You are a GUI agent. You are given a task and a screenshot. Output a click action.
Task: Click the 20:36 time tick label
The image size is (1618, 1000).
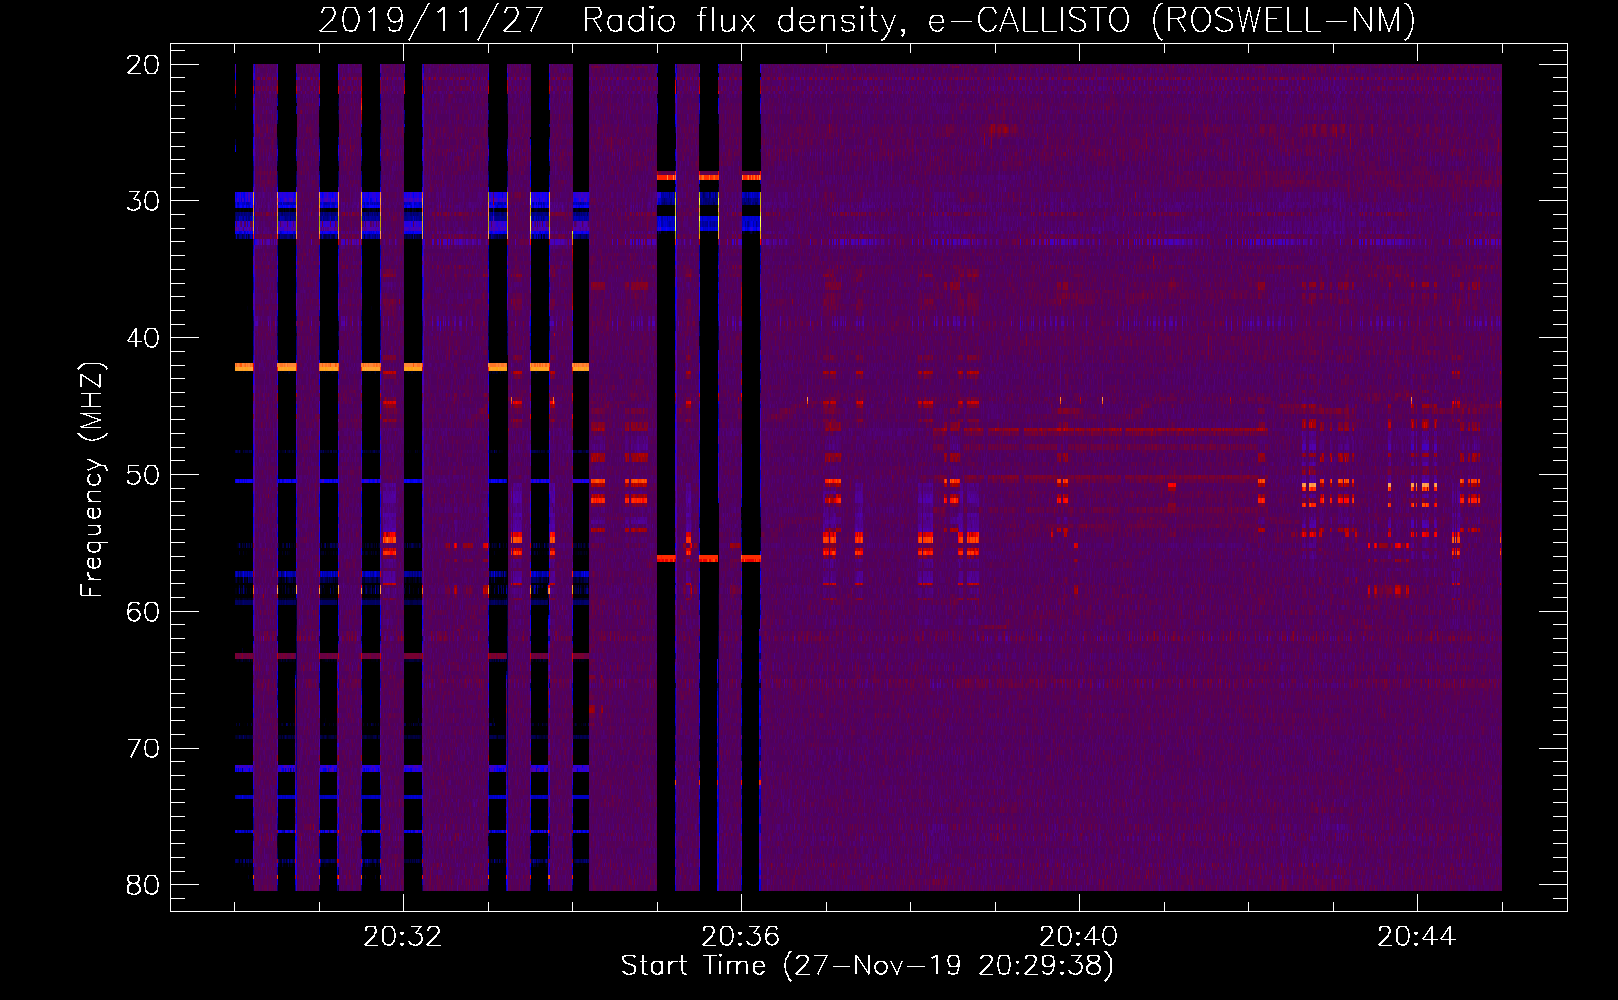tap(741, 937)
